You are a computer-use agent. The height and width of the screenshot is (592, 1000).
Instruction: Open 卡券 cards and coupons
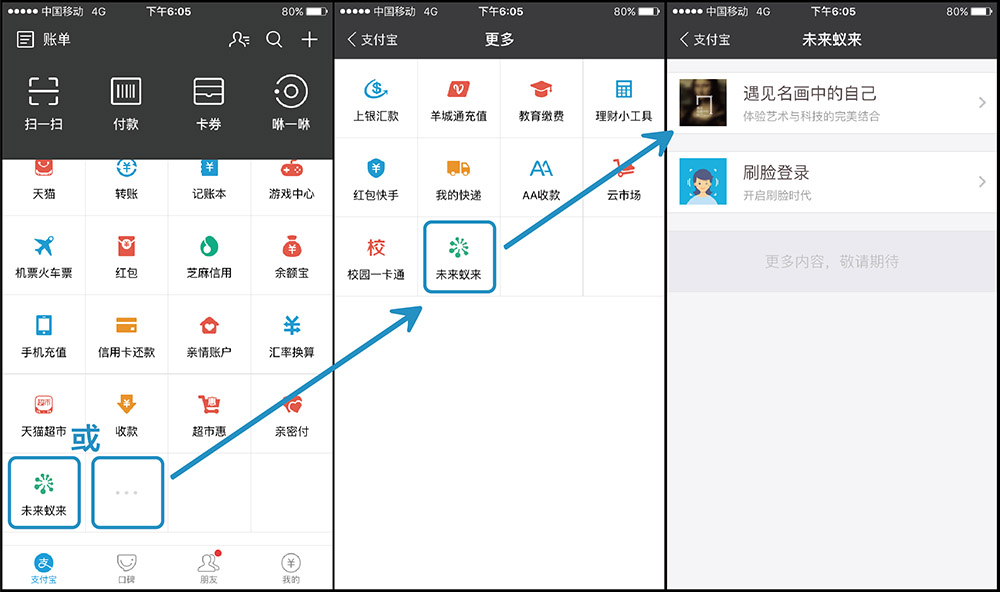tap(209, 103)
